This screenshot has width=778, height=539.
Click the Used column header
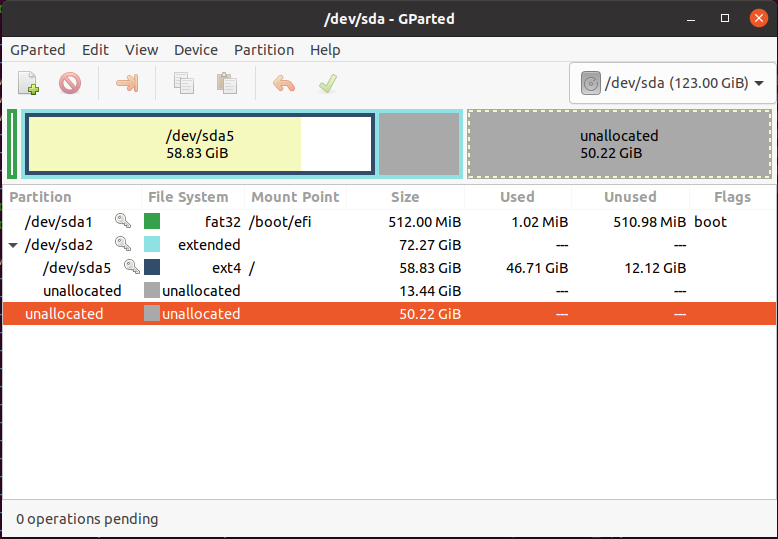pyautogui.click(x=518, y=197)
